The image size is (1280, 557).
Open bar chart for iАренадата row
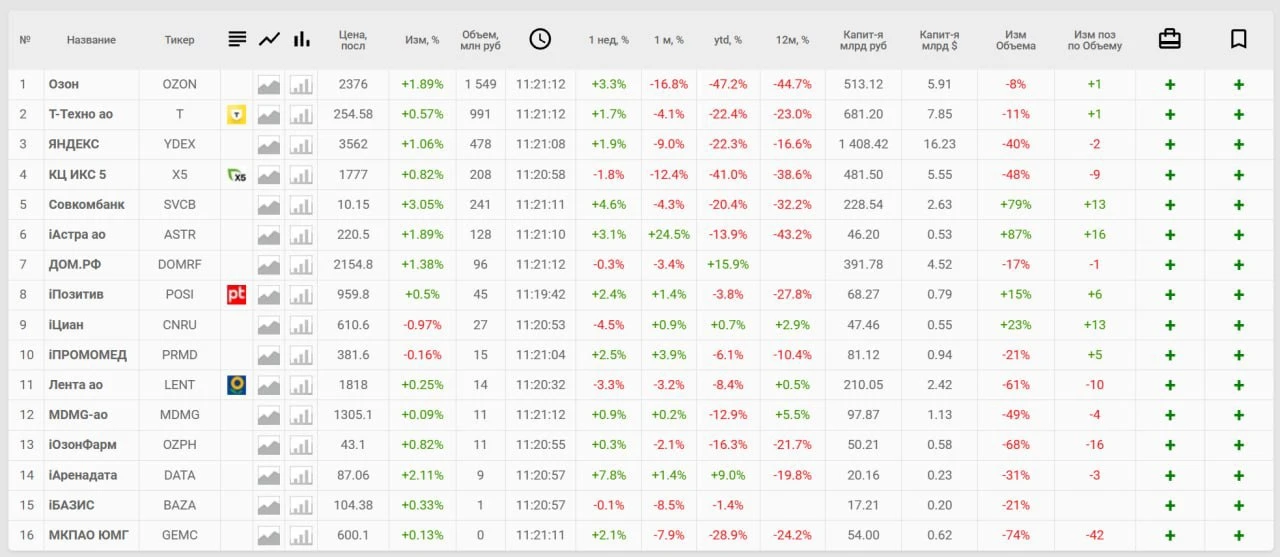pyautogui.click(x=301, y=475)
